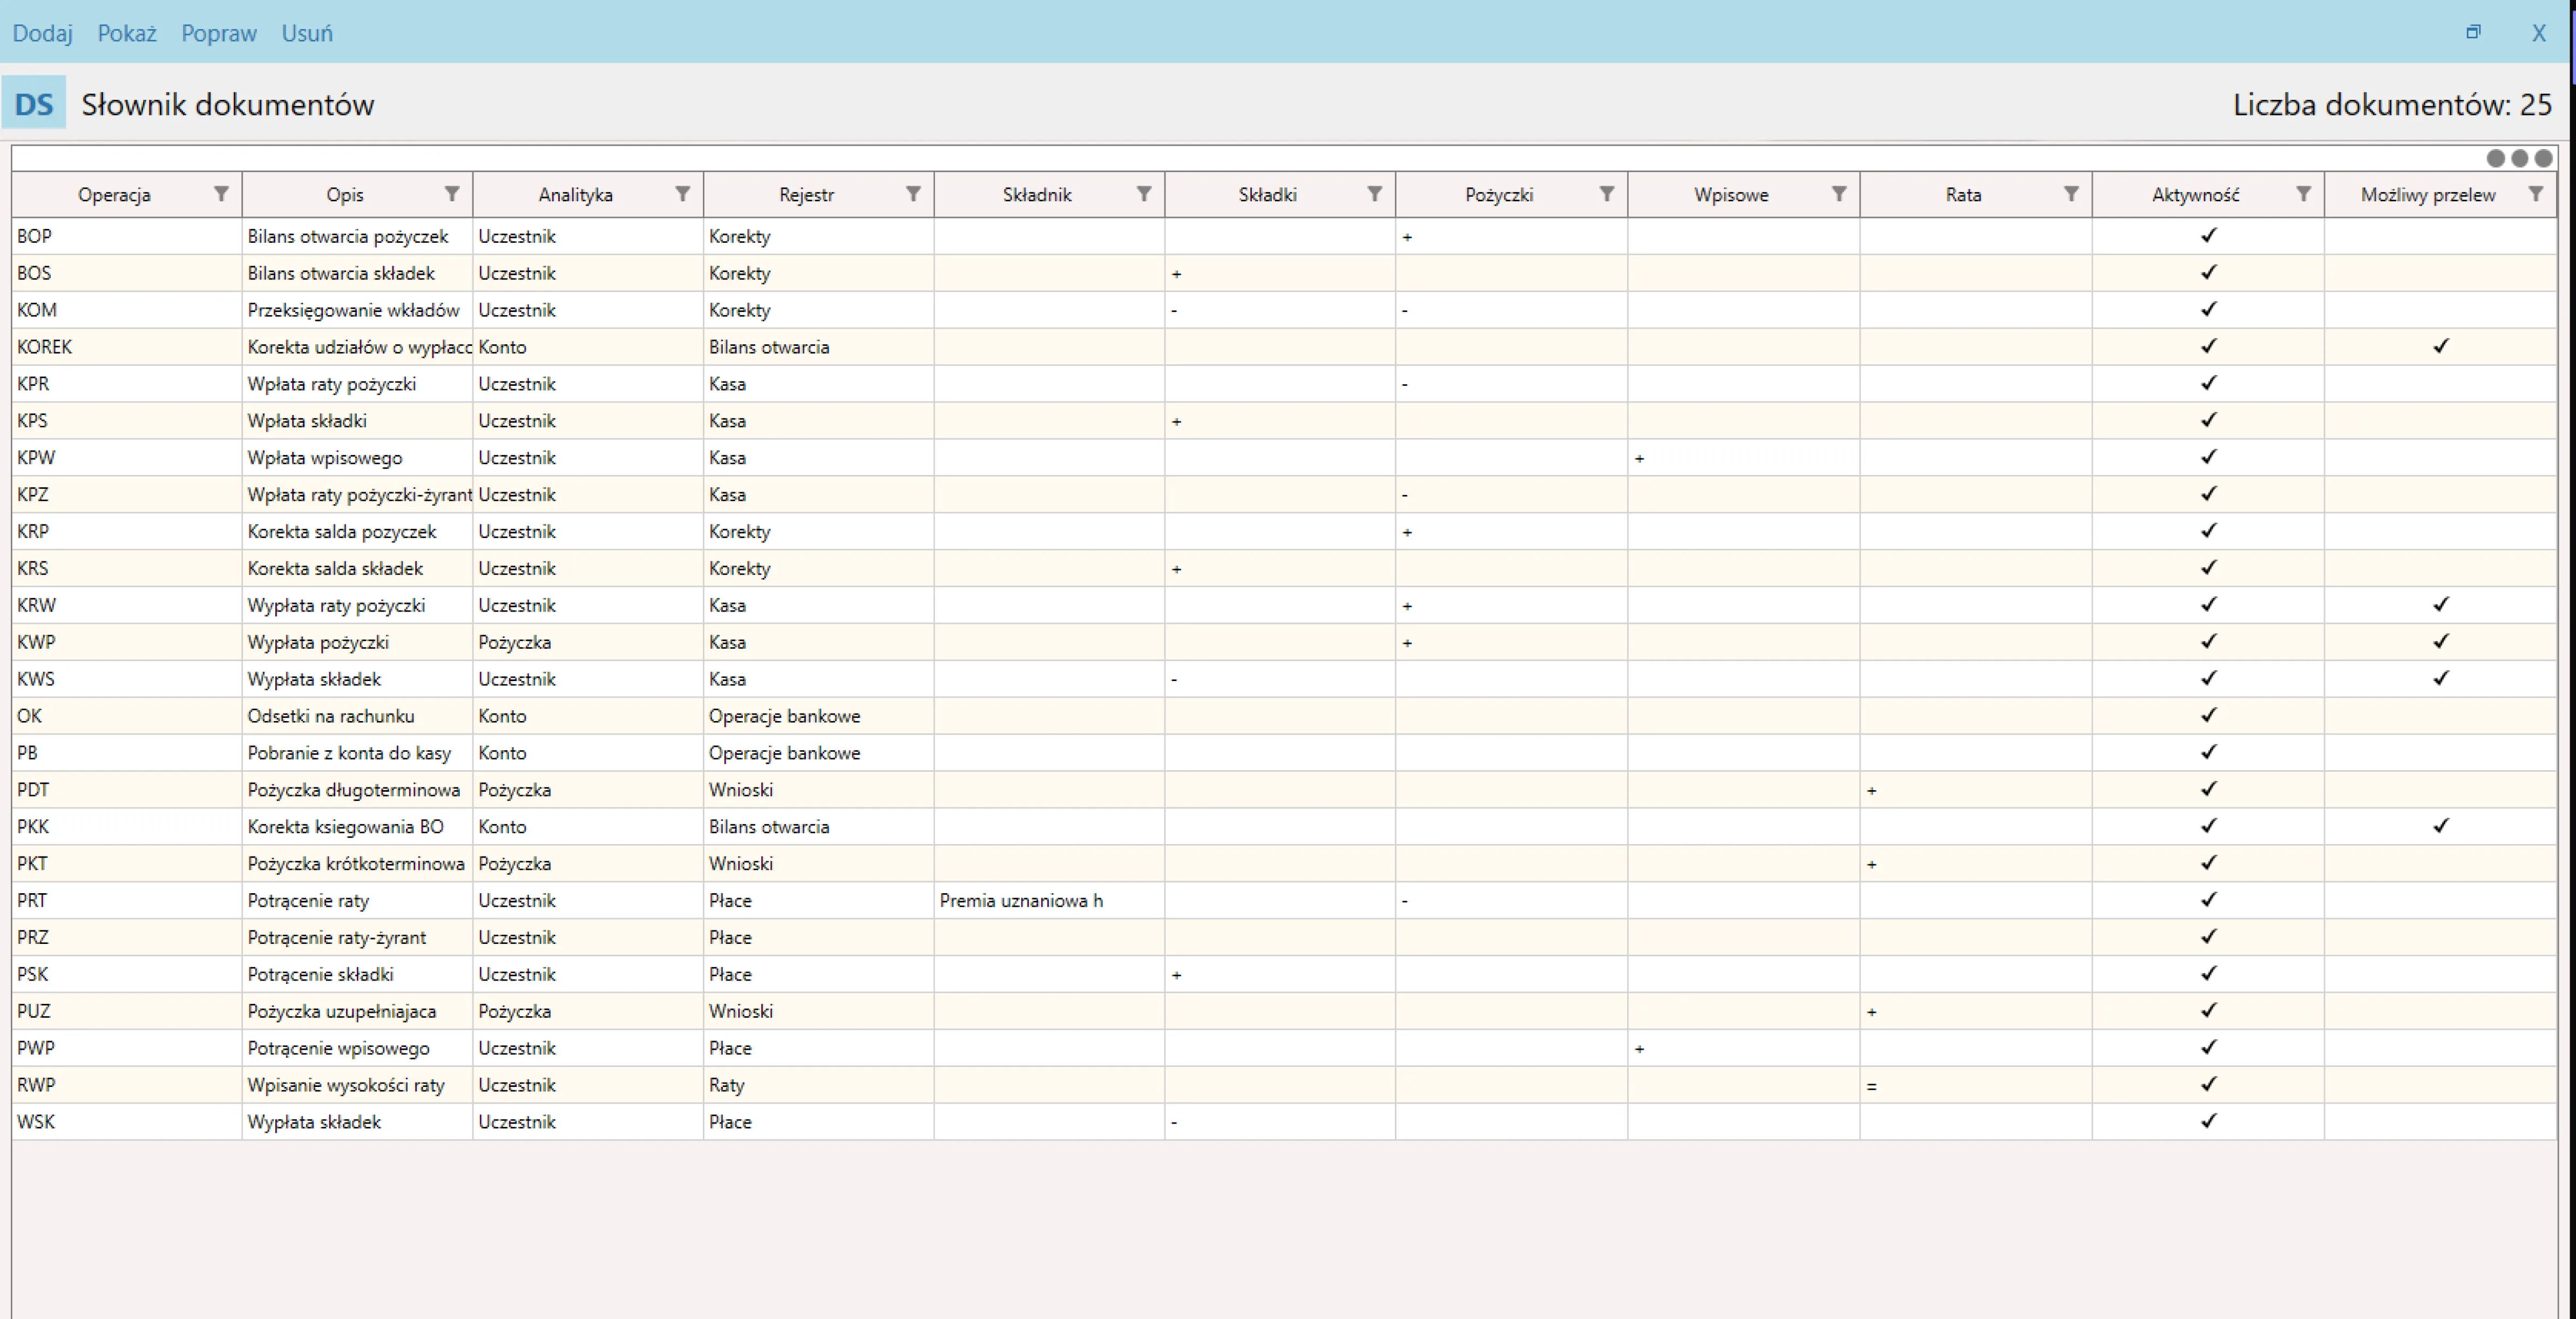Viewport: 2576px width, 1319px height.
Task: Toggle Aktywność checkmark in PDT row
Action: (x=2208, y=789)
